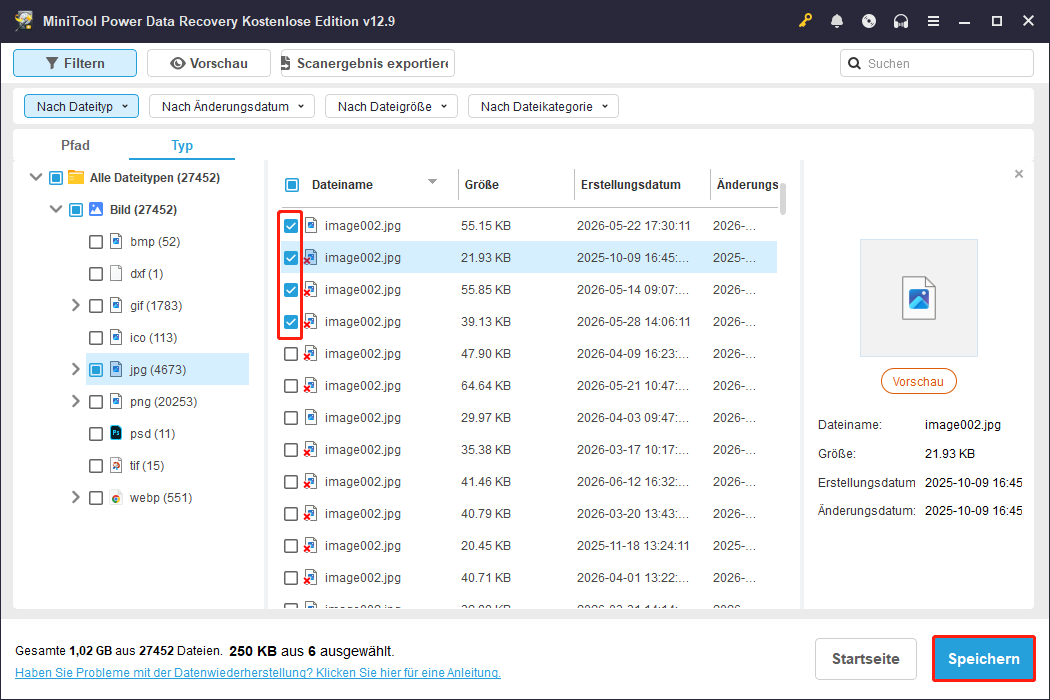Image resolution: width=1050 pixels, height=700 pixels.
Task: Open the Nach Änderungsdatum dropdown
Action: coord(232,107)
